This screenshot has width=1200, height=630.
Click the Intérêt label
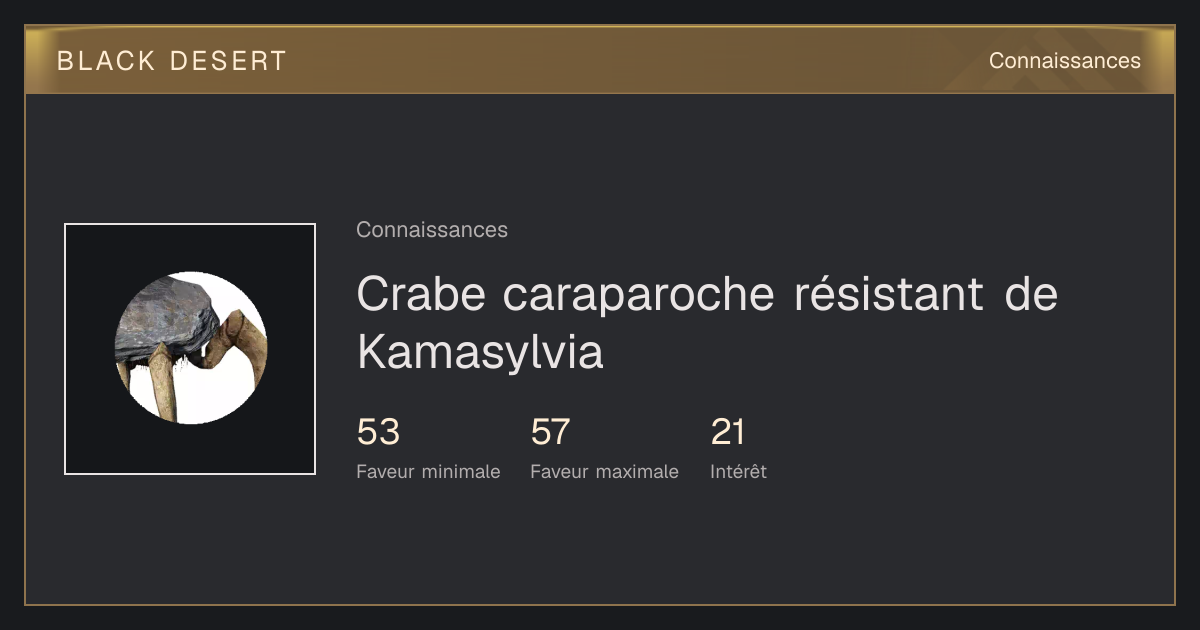tap(738, 472)
